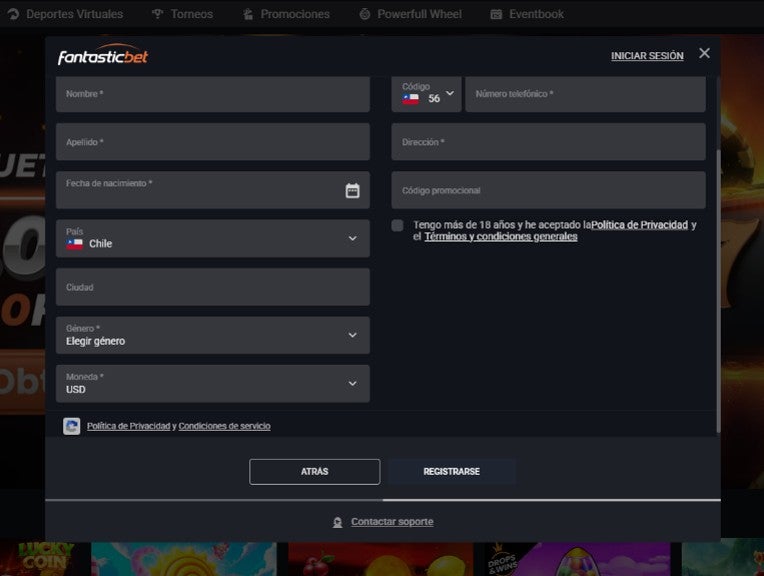Click the Deportes Virtuales icon

click(x=13, y=14)
